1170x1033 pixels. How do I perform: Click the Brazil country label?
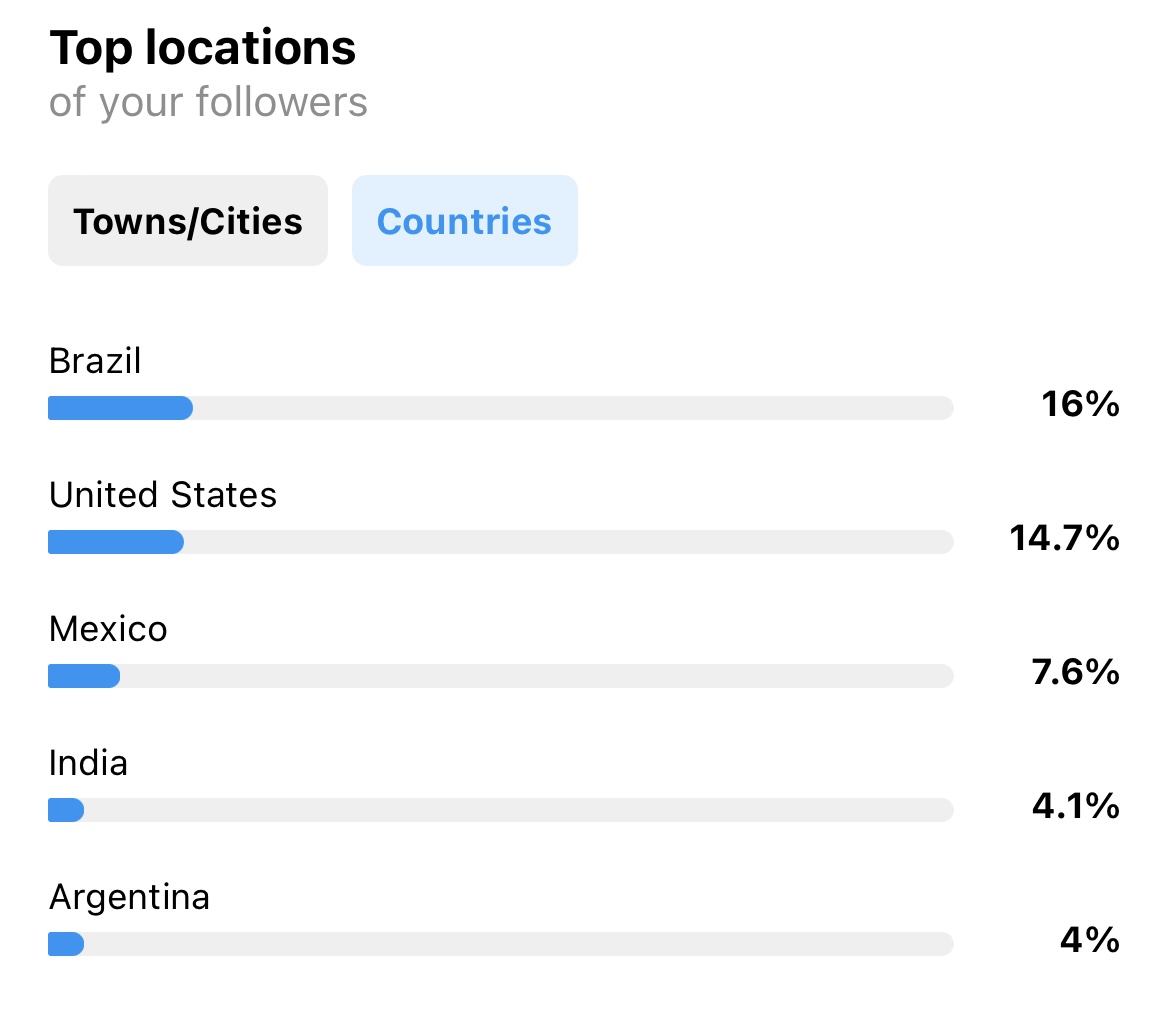(95, 361)
